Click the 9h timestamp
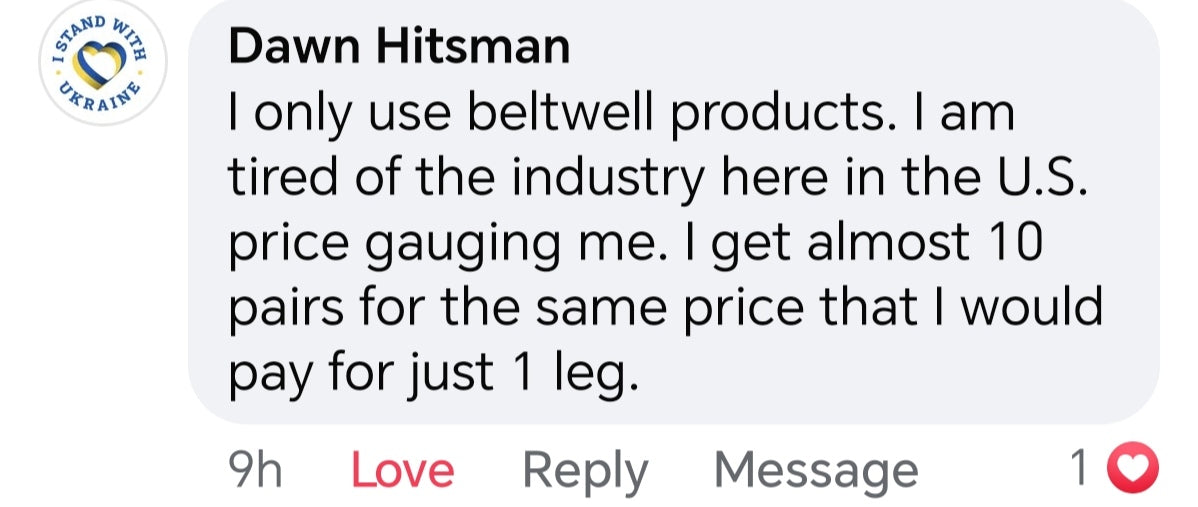 (x=256, y=470)
